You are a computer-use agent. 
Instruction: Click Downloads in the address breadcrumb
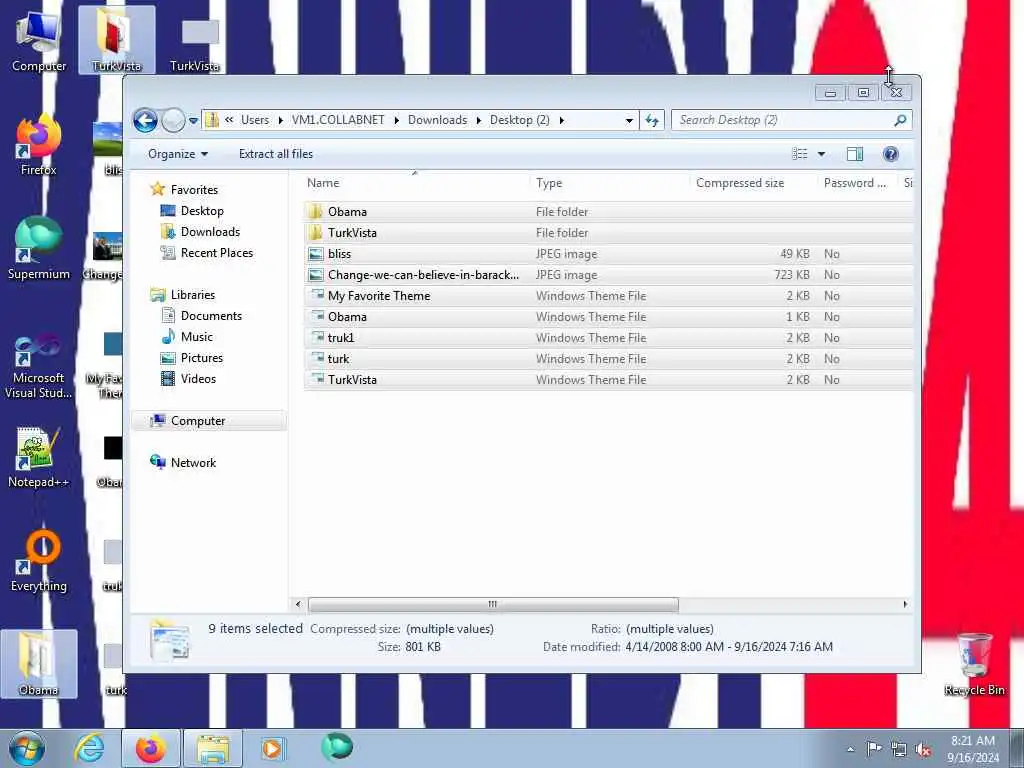[x=438, y=120]
